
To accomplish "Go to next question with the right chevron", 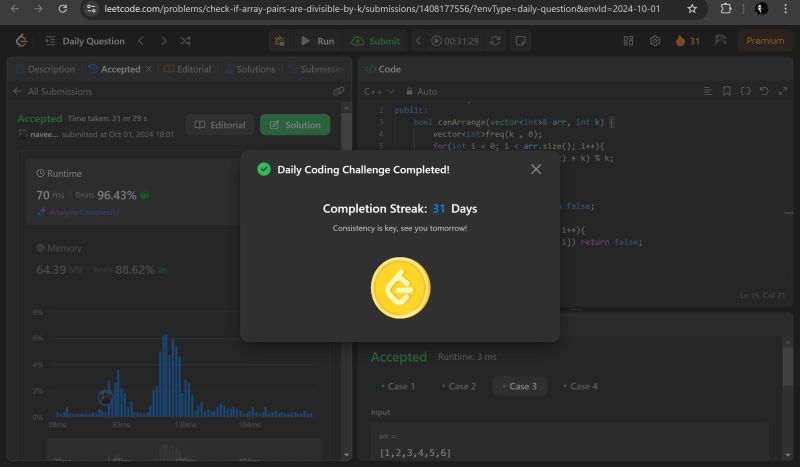I will (163, 41).
